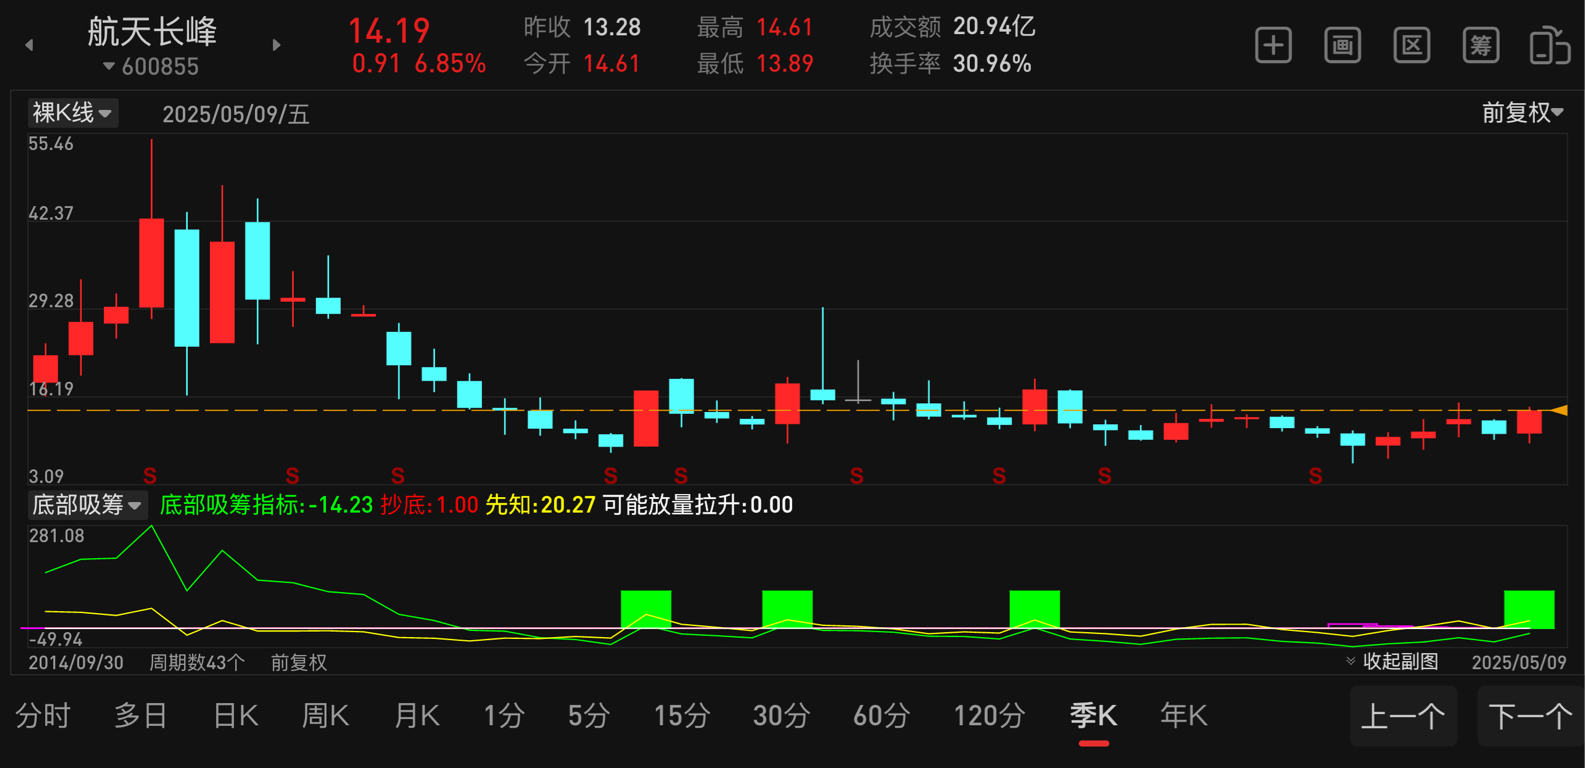Expand stock code 600855 dropdown
The image size is (1585, 769).
tap(151, 67)
